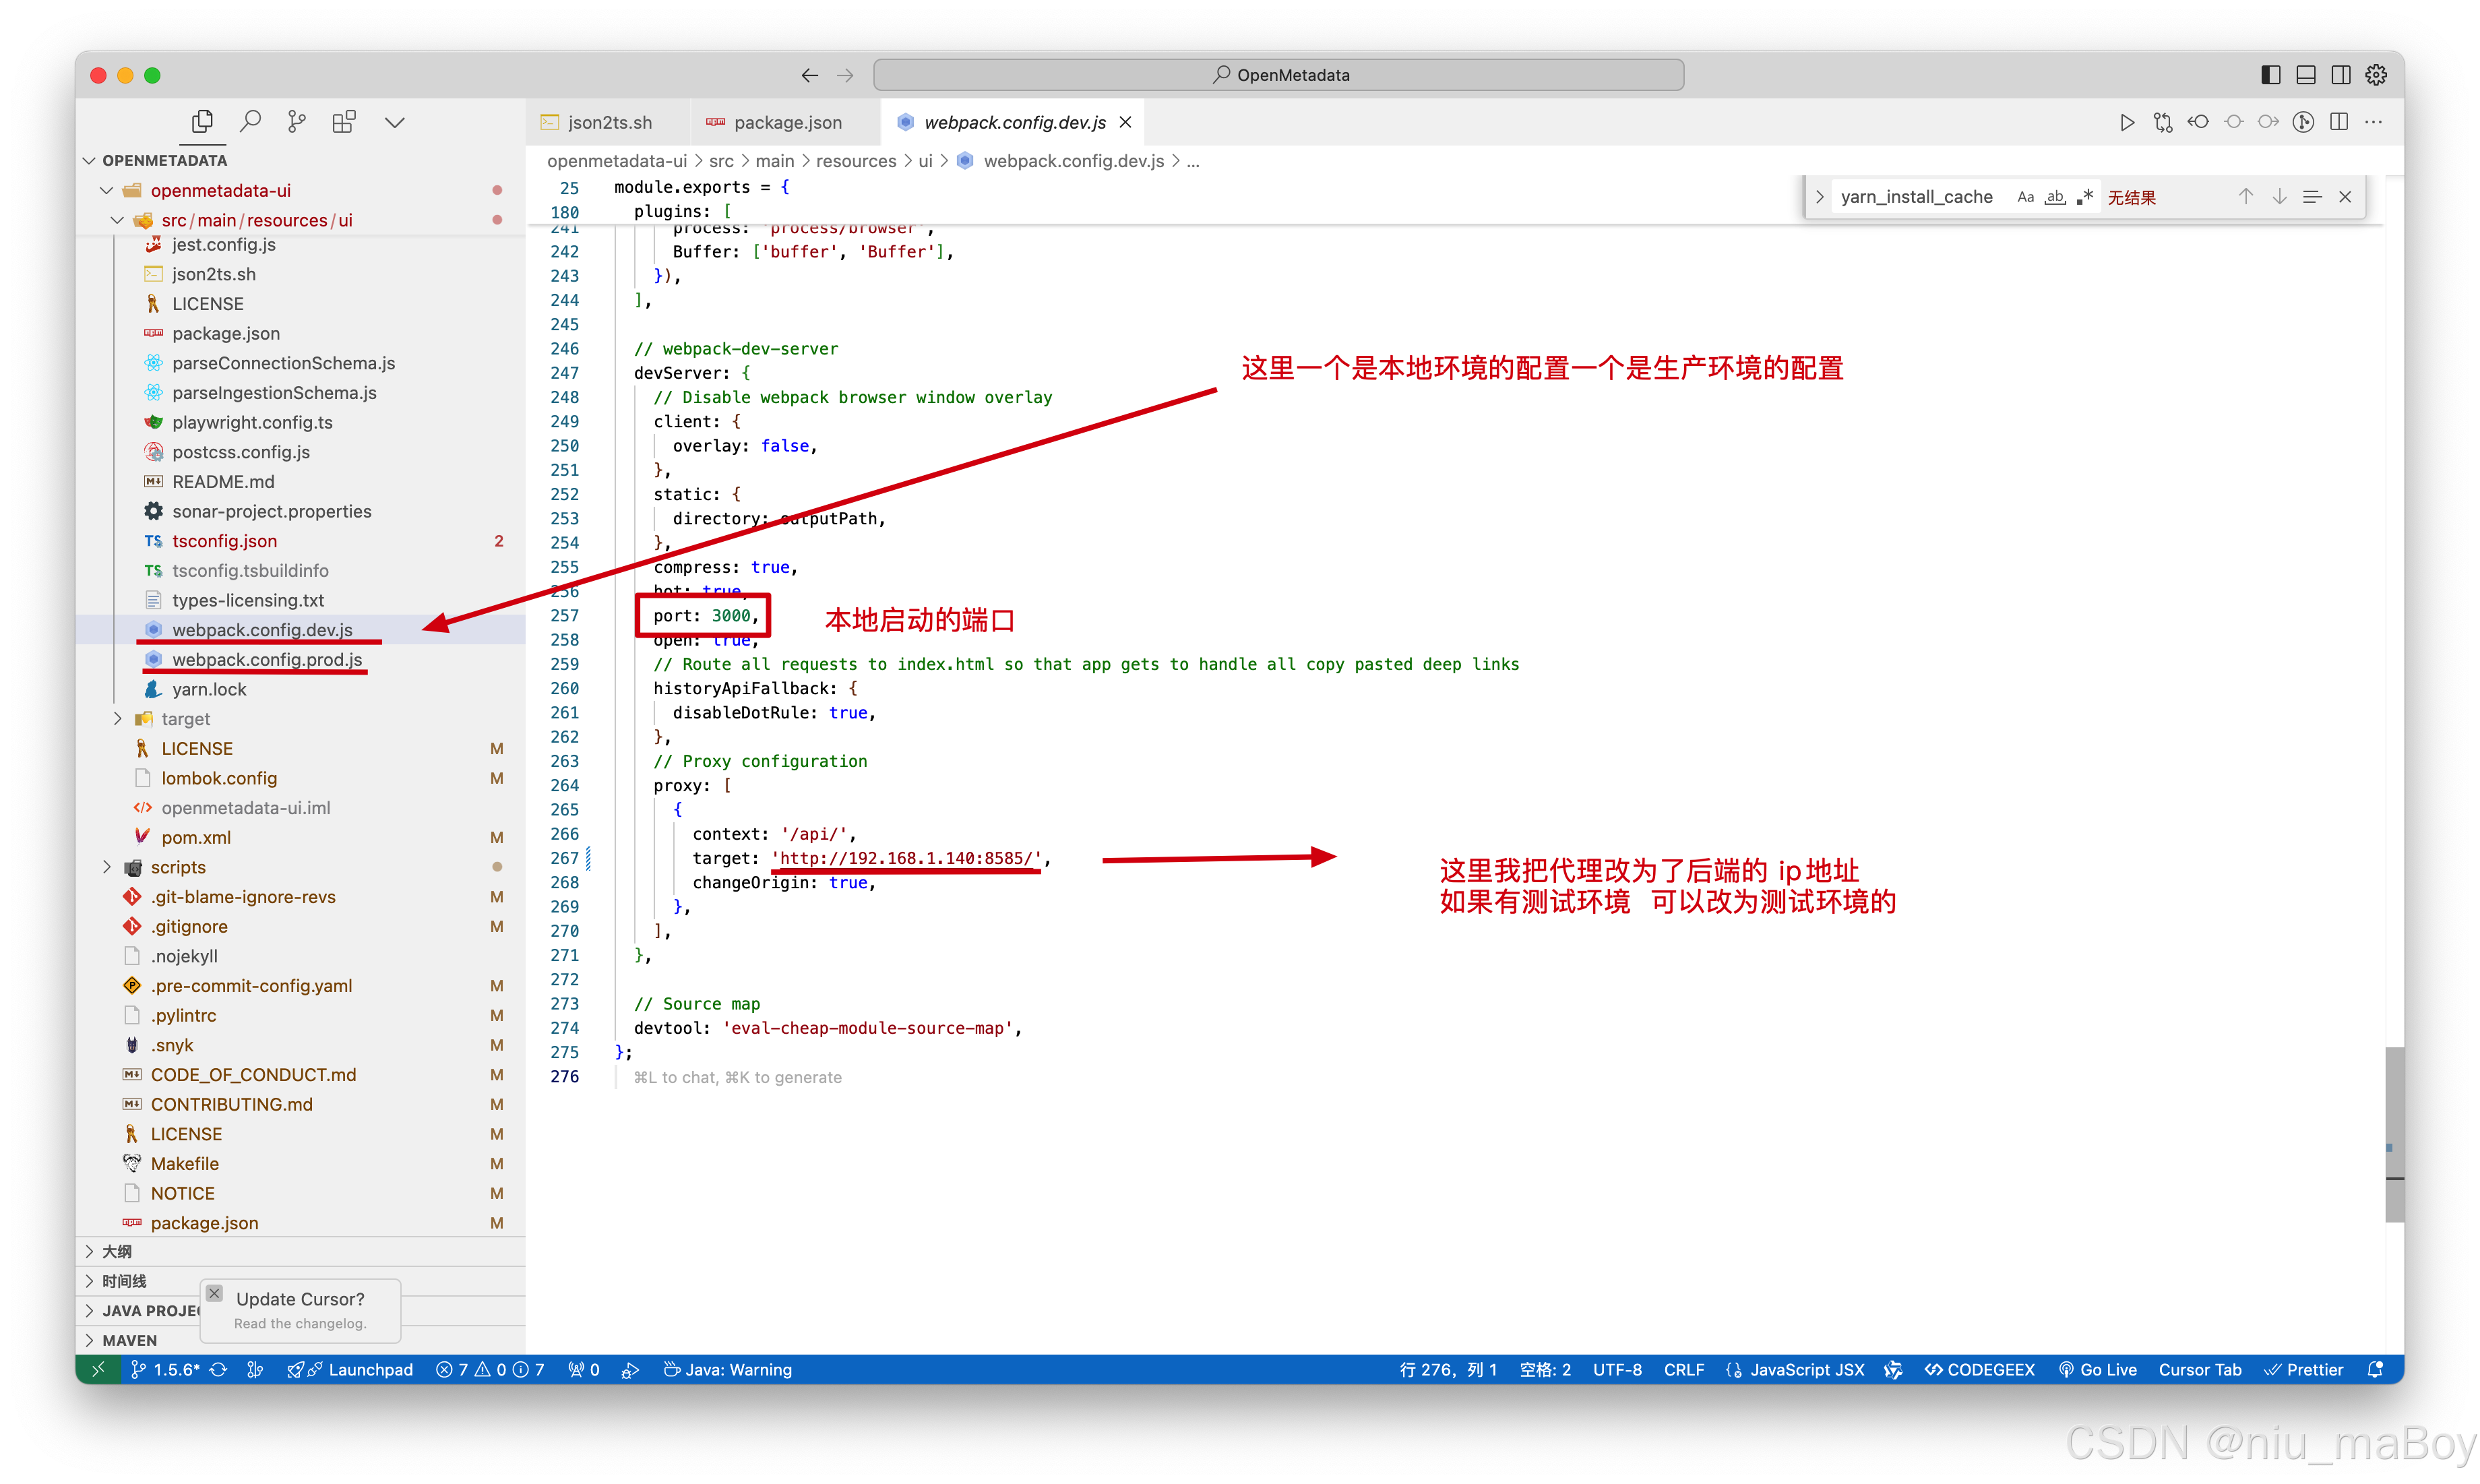Screen dimensions: 2480x1484
Task: Open the Search view icon
Action: point(250,122)
